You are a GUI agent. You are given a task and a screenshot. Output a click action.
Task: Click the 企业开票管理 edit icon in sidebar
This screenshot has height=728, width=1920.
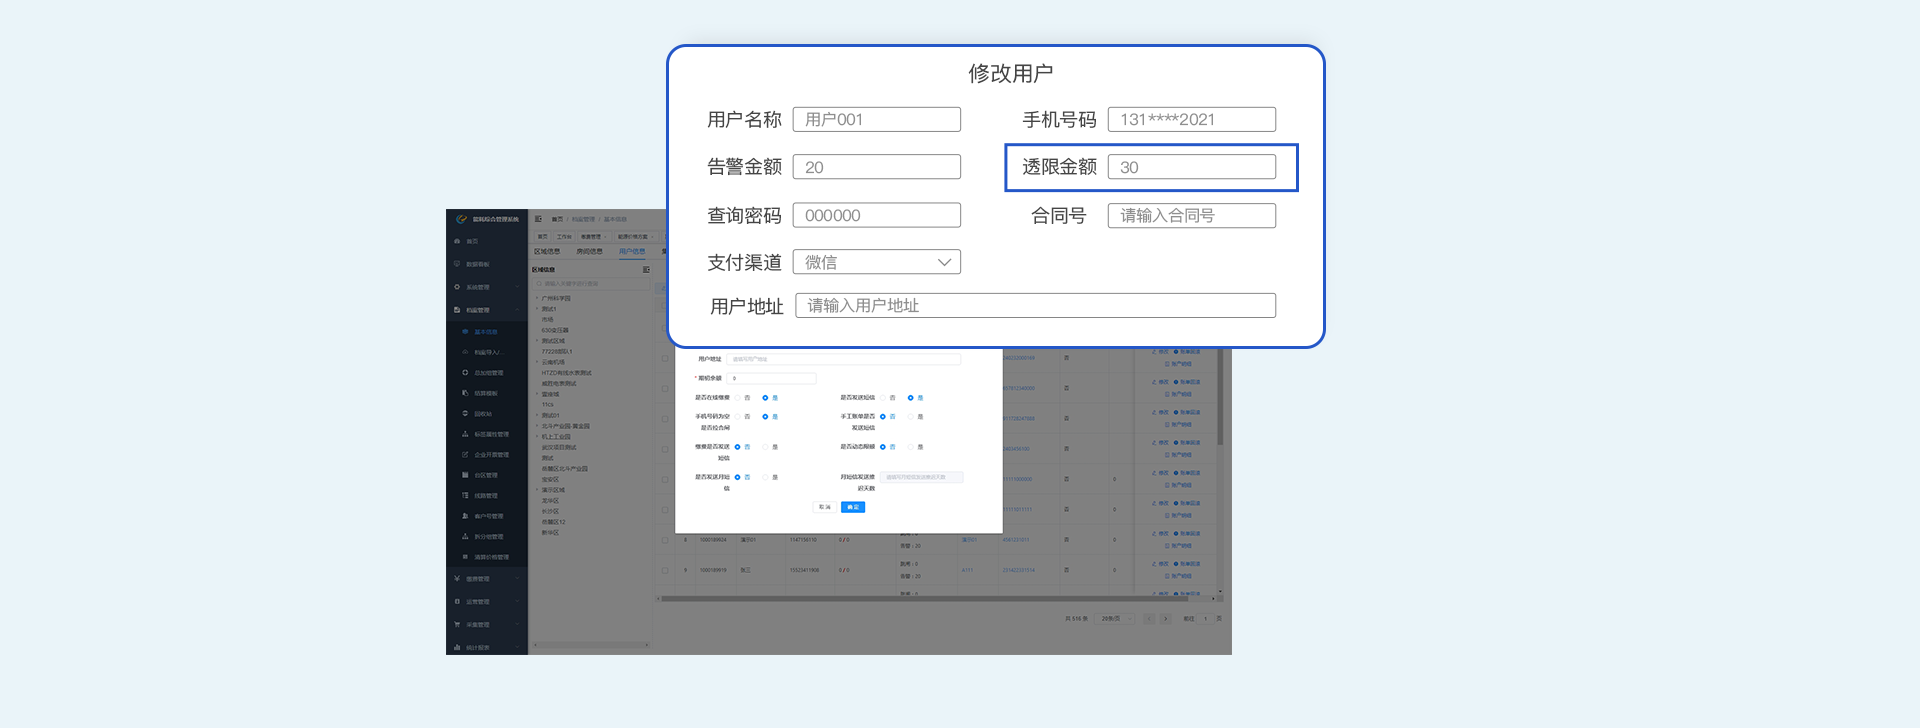[465, 454]
